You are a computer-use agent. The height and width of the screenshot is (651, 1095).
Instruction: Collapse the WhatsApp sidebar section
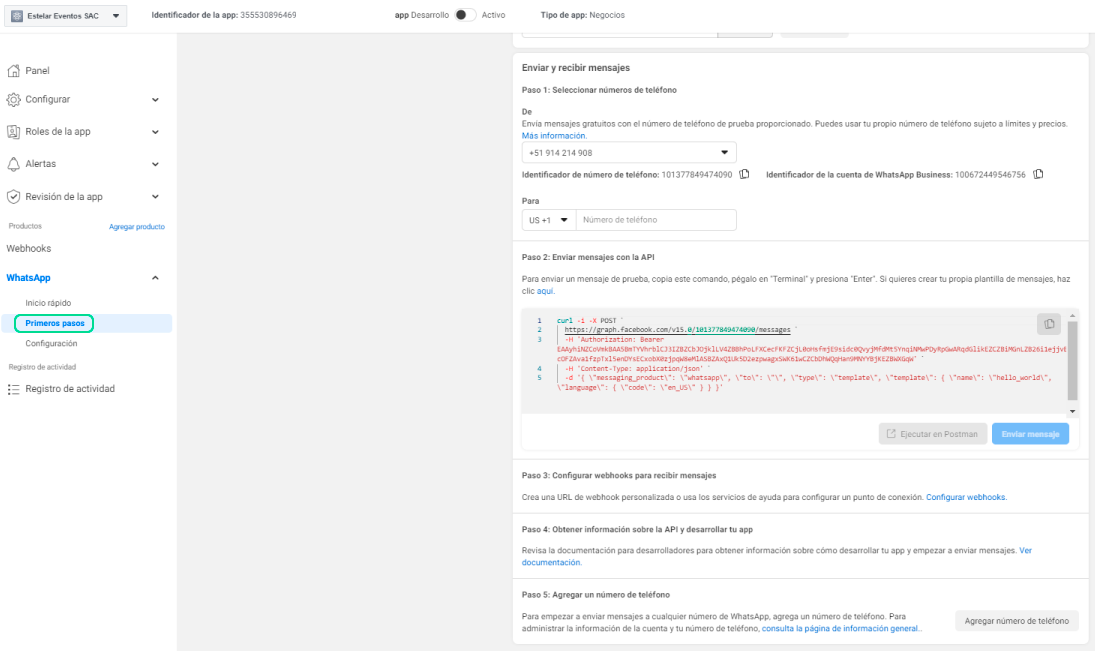pyautogui.click(x=155, y=278)
